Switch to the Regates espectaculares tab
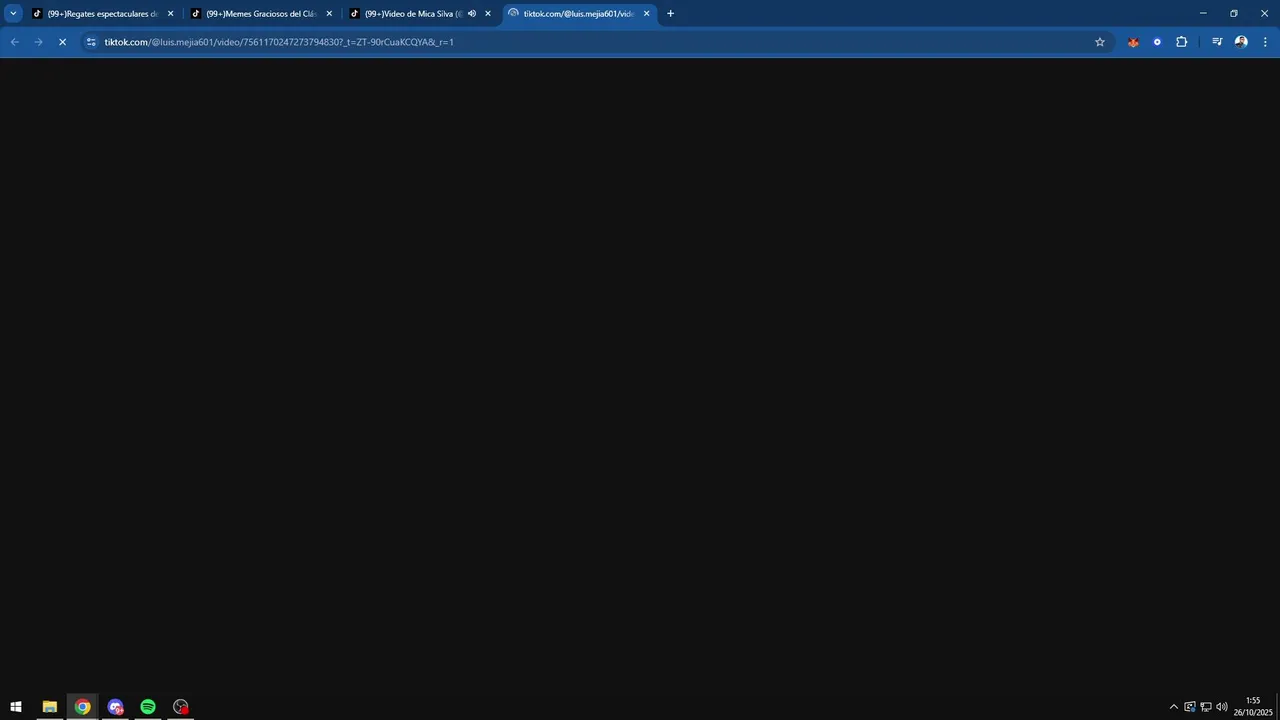Viewport: 1280px width, 720px height. (x=102, y=14)
